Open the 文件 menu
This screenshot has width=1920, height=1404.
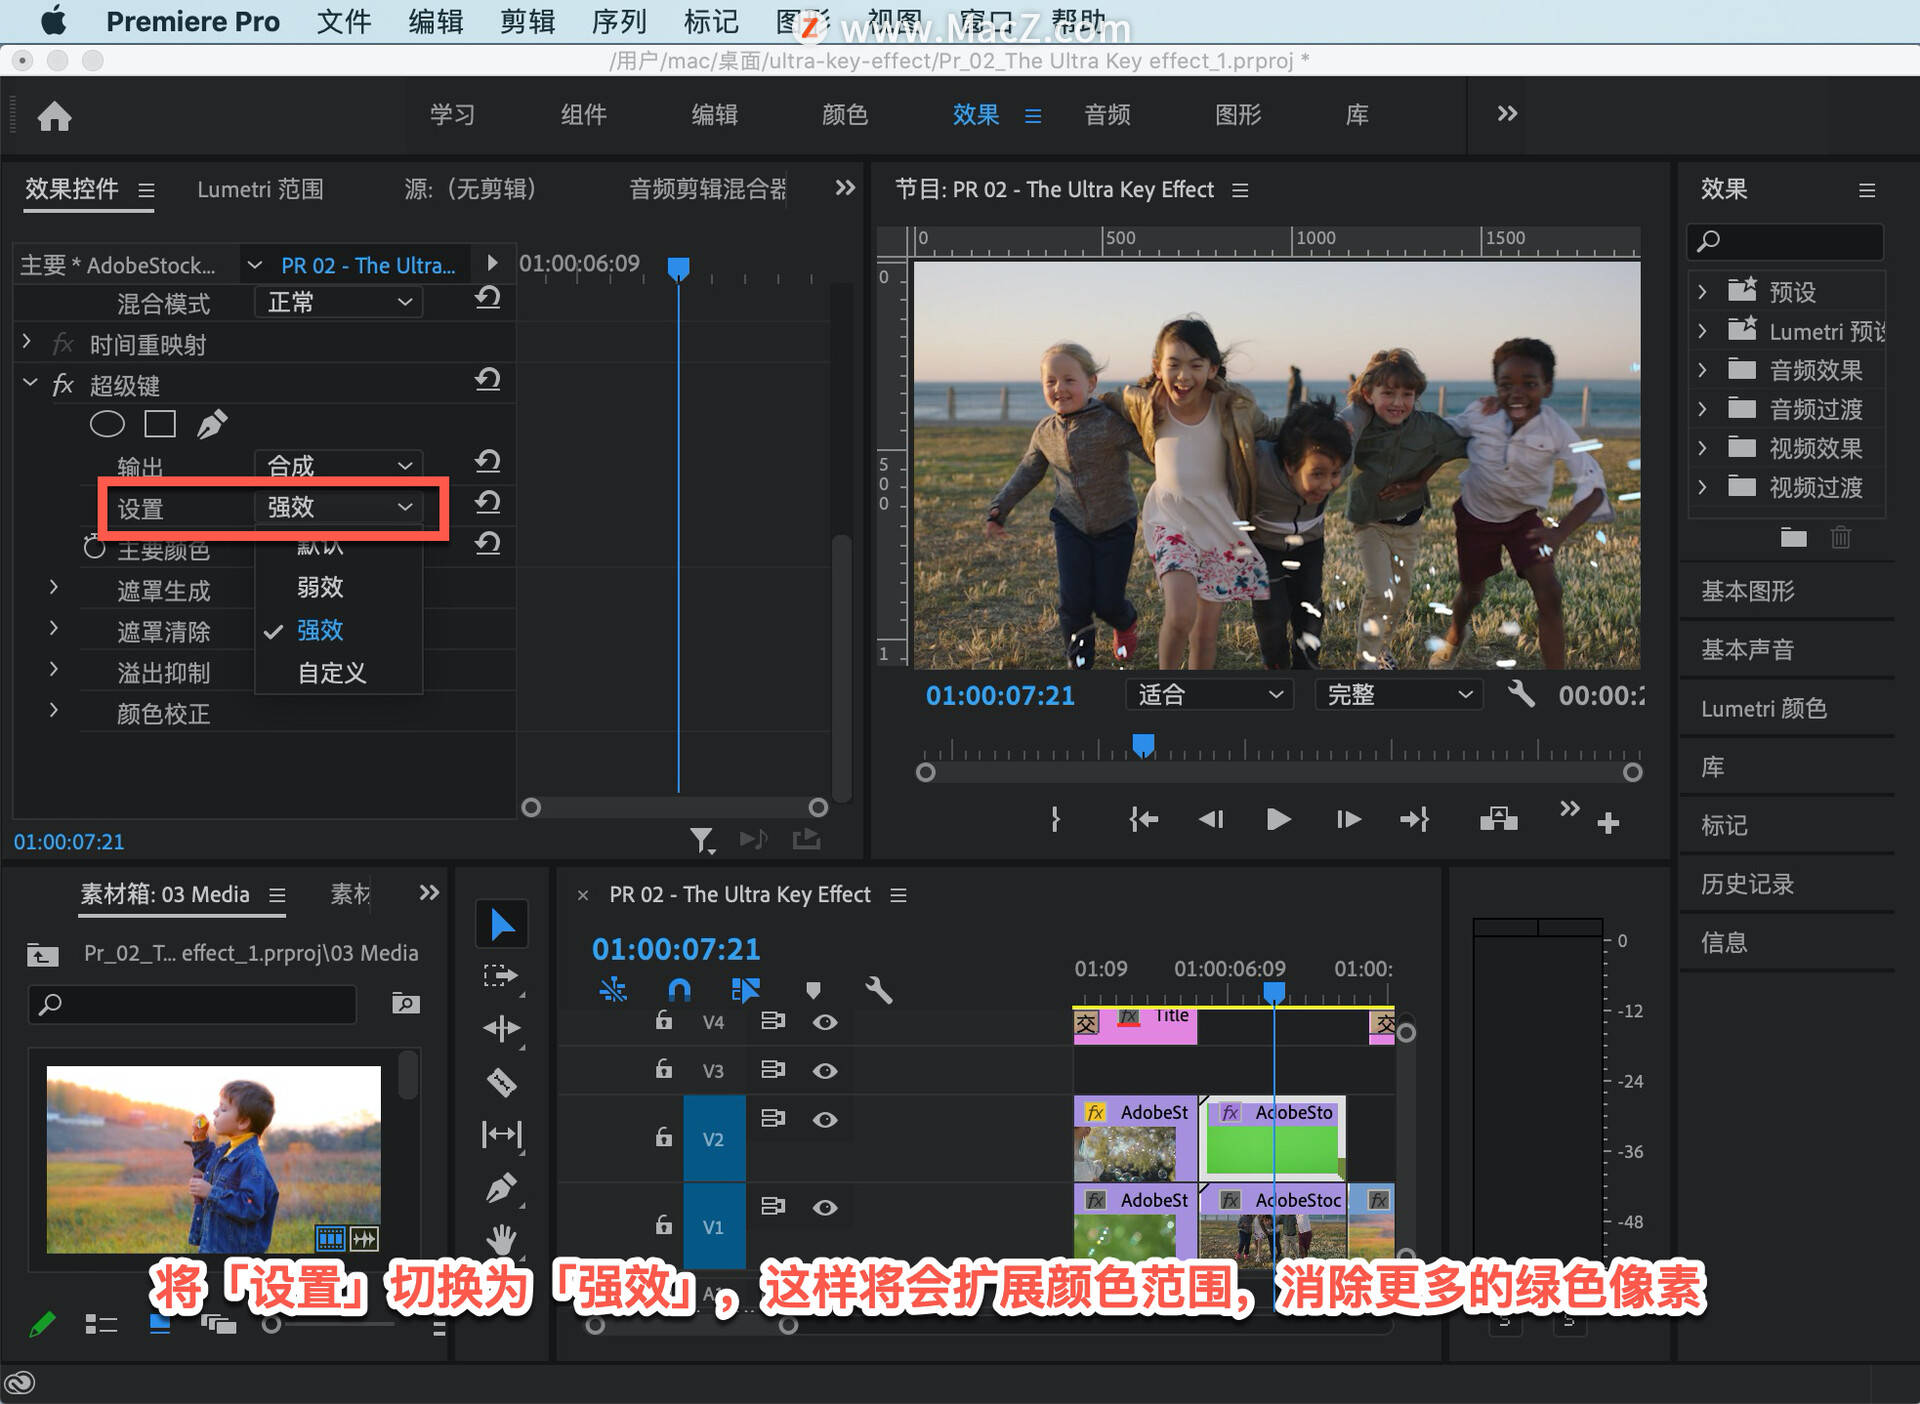(x=344, y=21)
